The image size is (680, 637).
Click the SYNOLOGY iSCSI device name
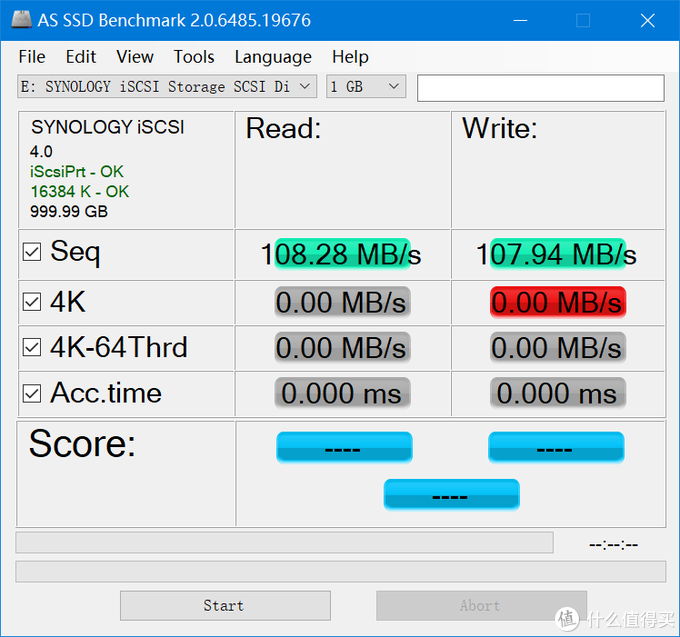[108, 127]
